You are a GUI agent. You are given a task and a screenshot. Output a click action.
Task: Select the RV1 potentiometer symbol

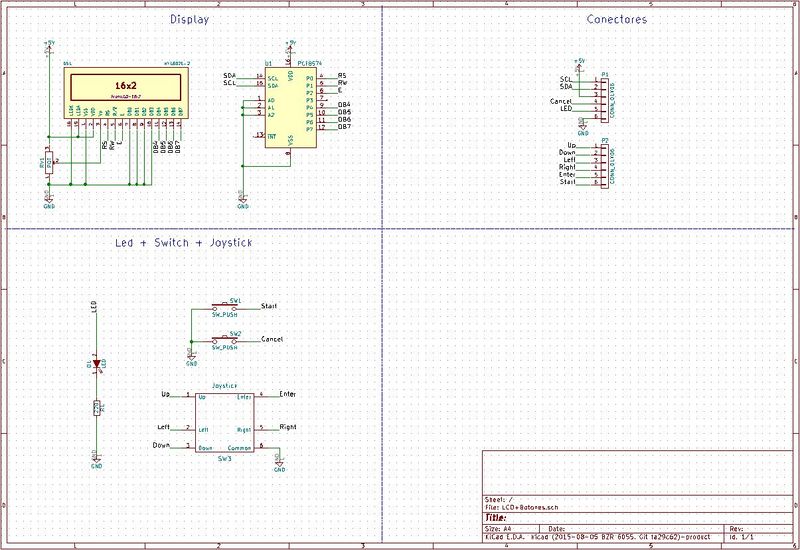pyautogui.click(x=49, y=163)
